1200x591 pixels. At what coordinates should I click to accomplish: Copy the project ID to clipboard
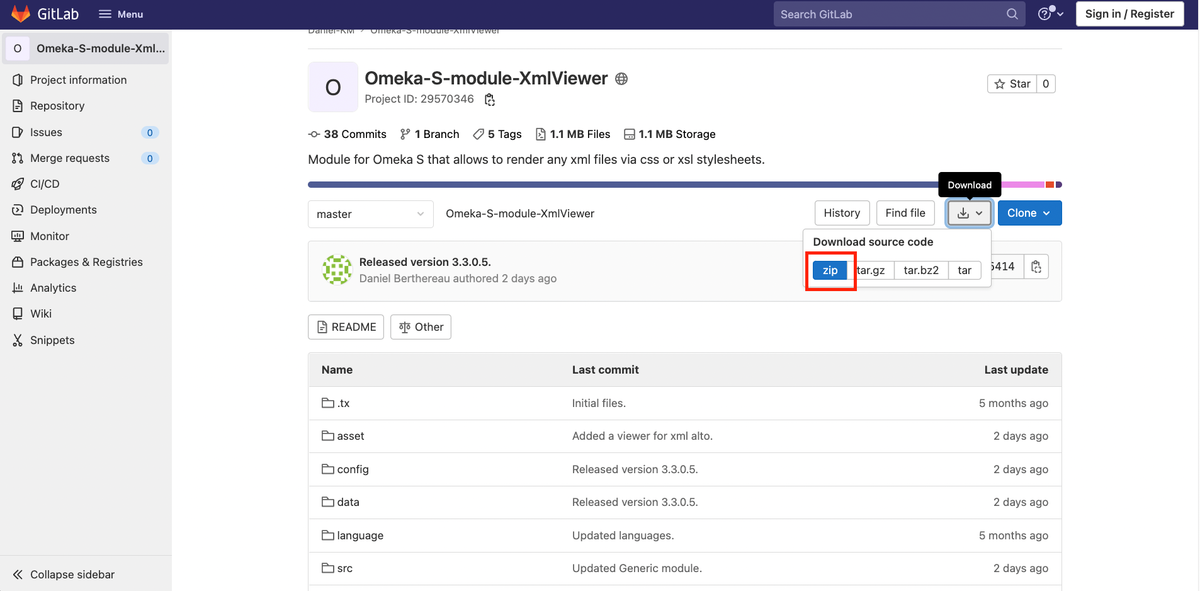pos(489,100)
